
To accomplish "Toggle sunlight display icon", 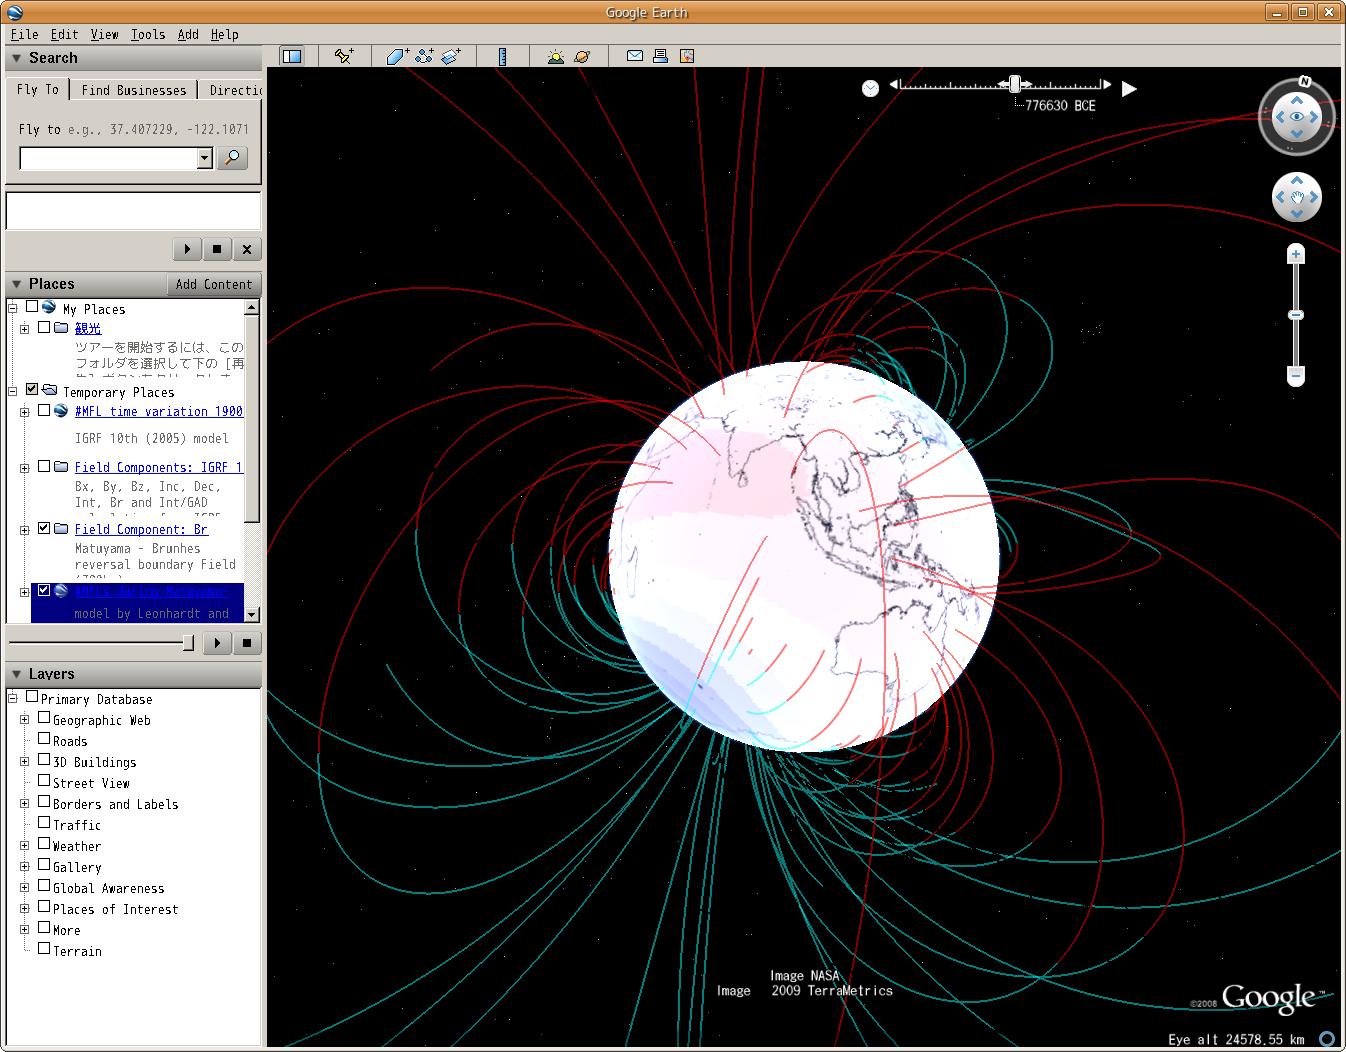I will click(555, 56).
